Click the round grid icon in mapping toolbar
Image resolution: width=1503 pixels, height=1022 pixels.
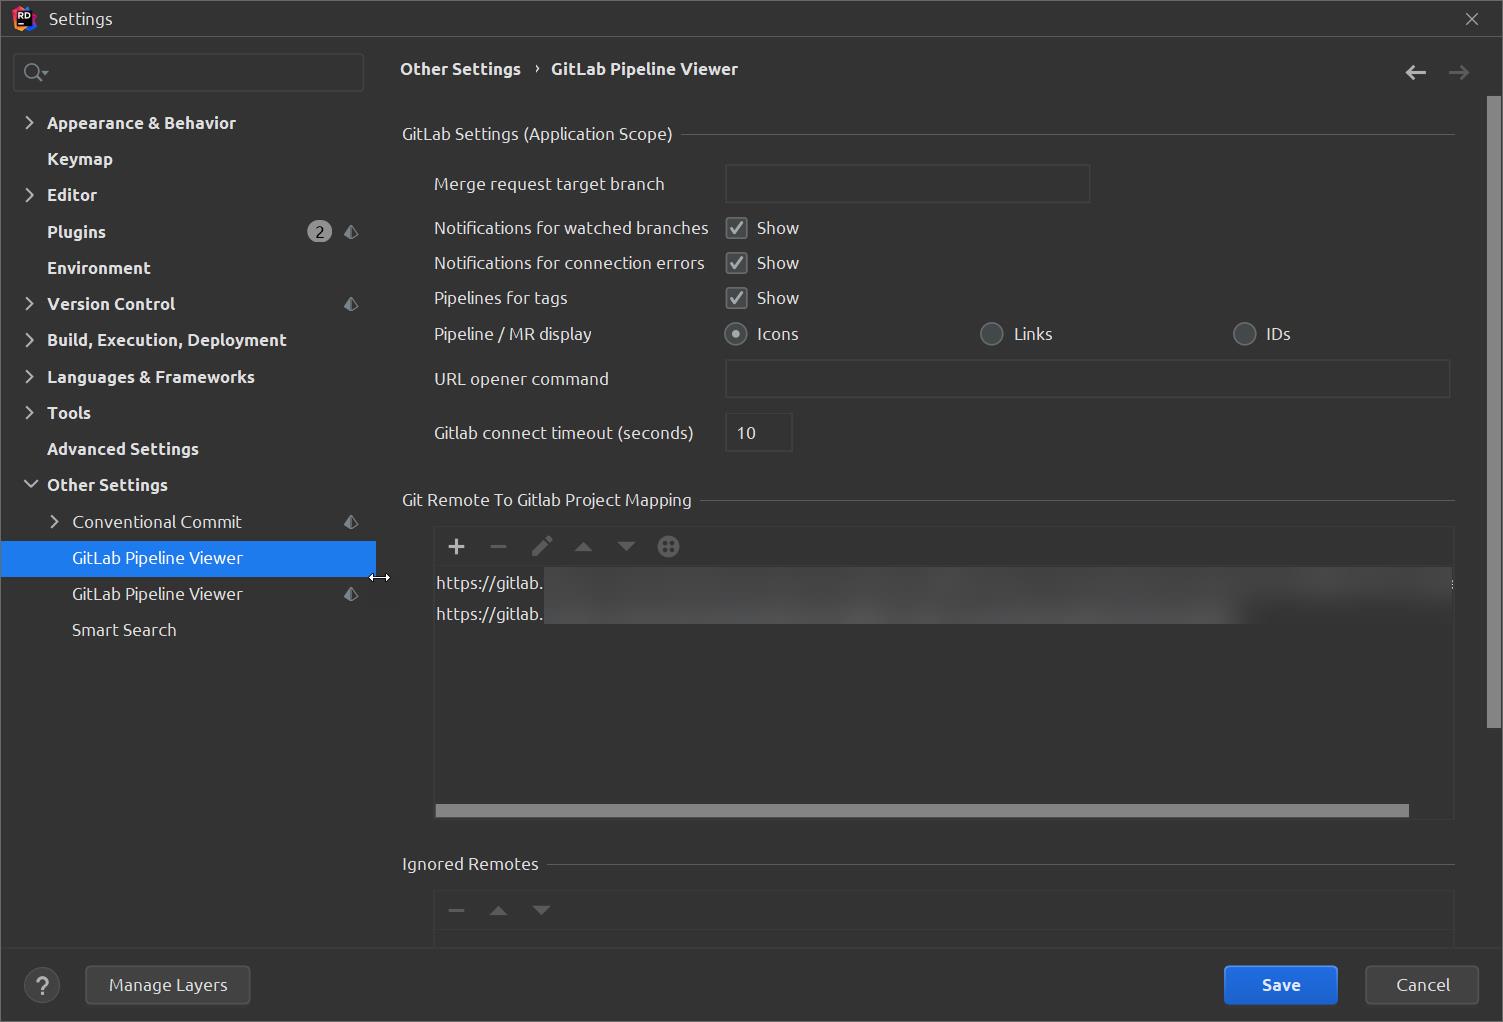[x=668, y=546]
